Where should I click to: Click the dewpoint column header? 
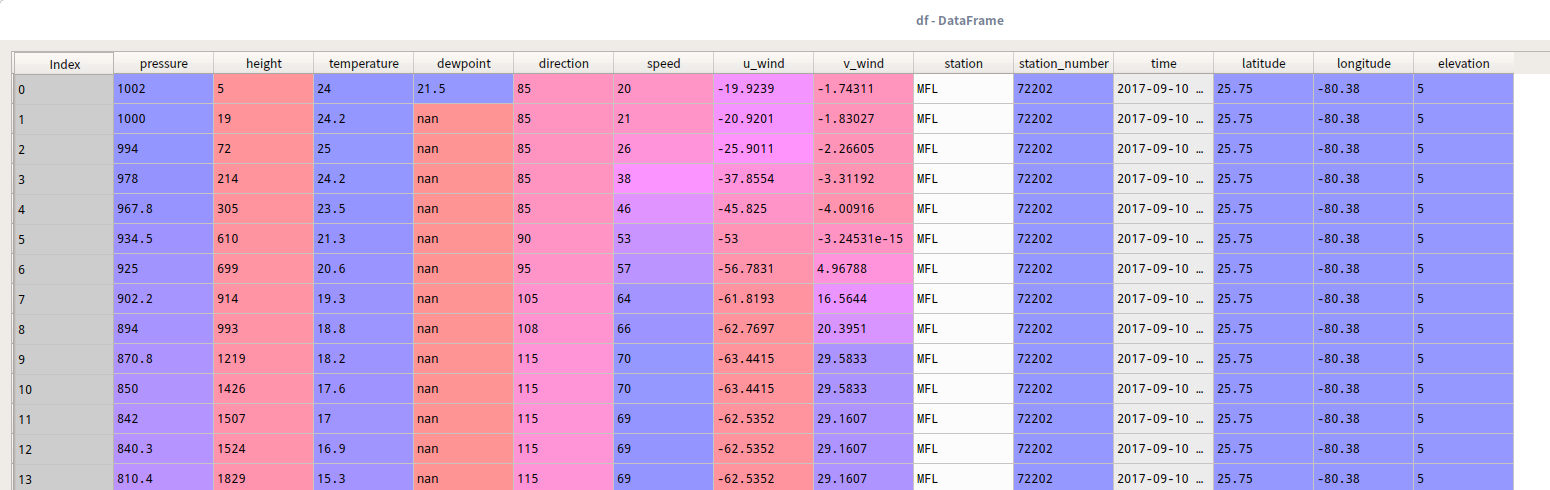pos(463,63)
